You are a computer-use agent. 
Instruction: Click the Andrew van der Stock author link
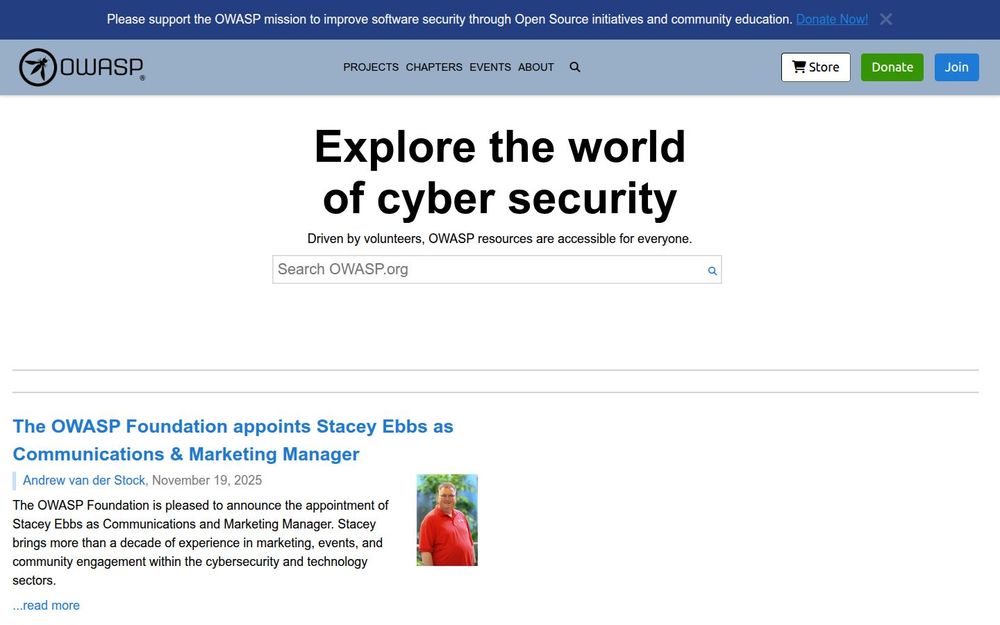pos(84,480)
